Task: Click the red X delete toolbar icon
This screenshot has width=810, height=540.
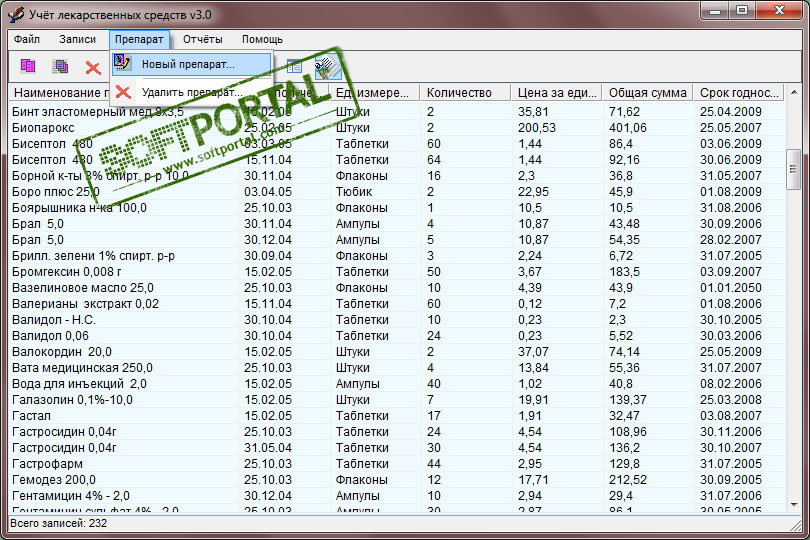Action: click(93, 67)
